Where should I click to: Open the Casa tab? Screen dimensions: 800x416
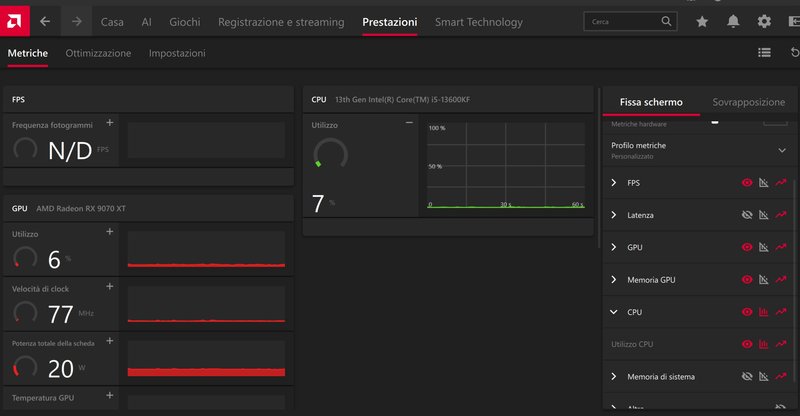pos(112,22)
